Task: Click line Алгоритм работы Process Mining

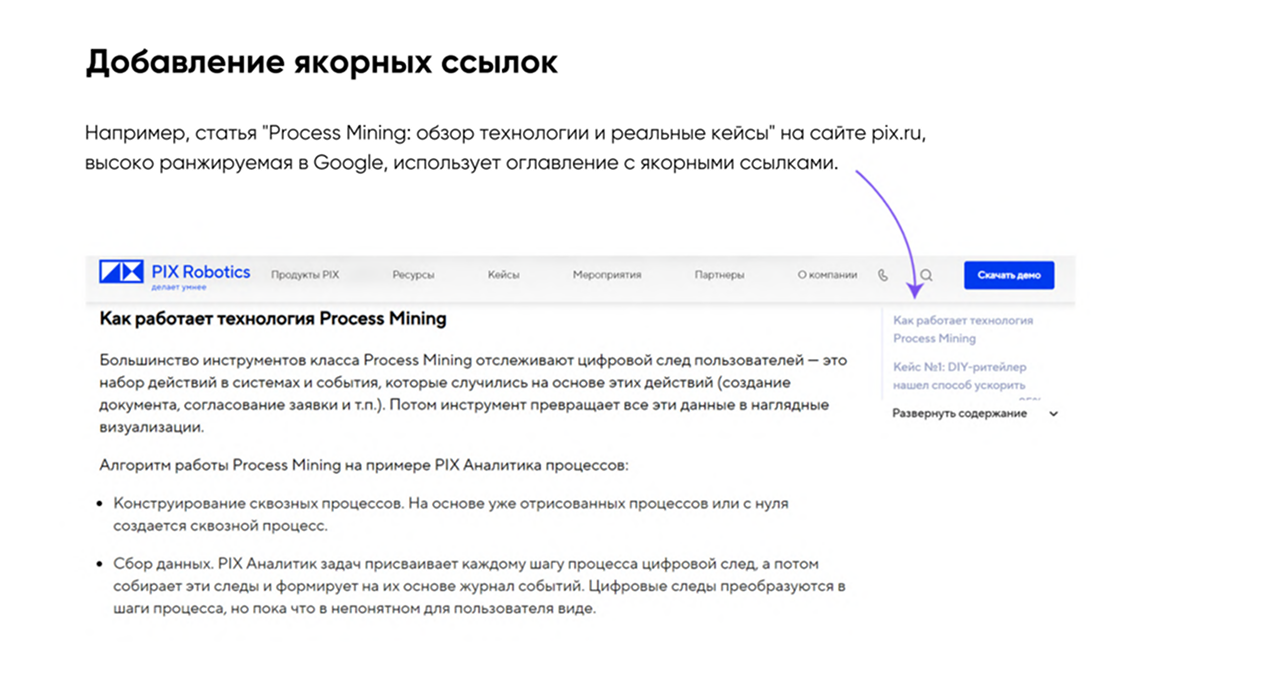Action: point(363,465)
